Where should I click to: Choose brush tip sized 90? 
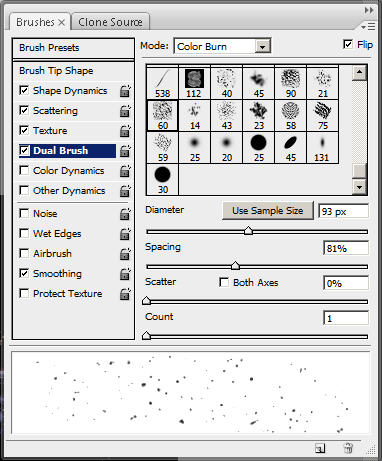(290, 83)
